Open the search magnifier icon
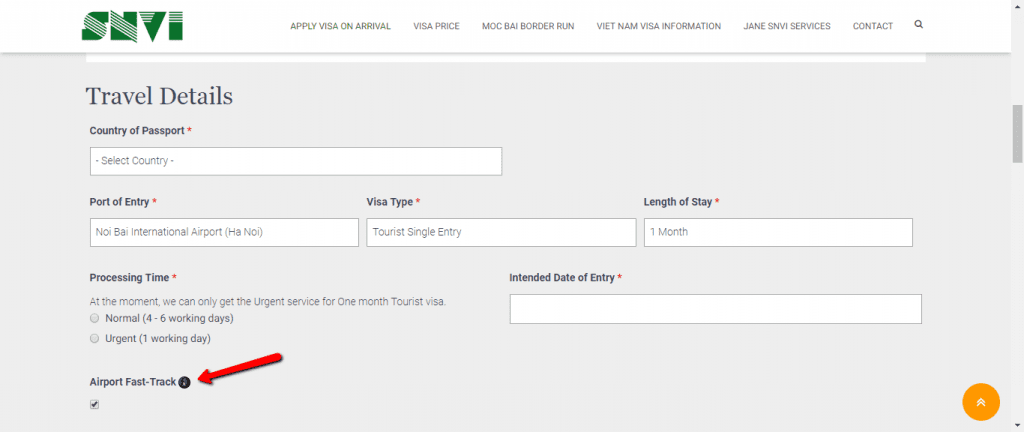The image size is (1024, 432). click(919, 25)
